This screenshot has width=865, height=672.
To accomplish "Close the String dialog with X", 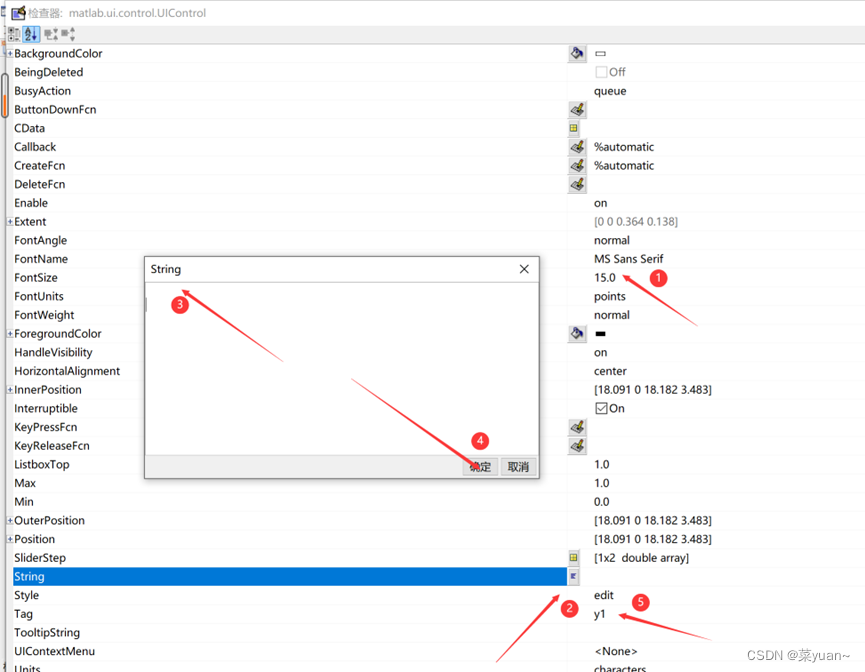I will click(524, 269).
